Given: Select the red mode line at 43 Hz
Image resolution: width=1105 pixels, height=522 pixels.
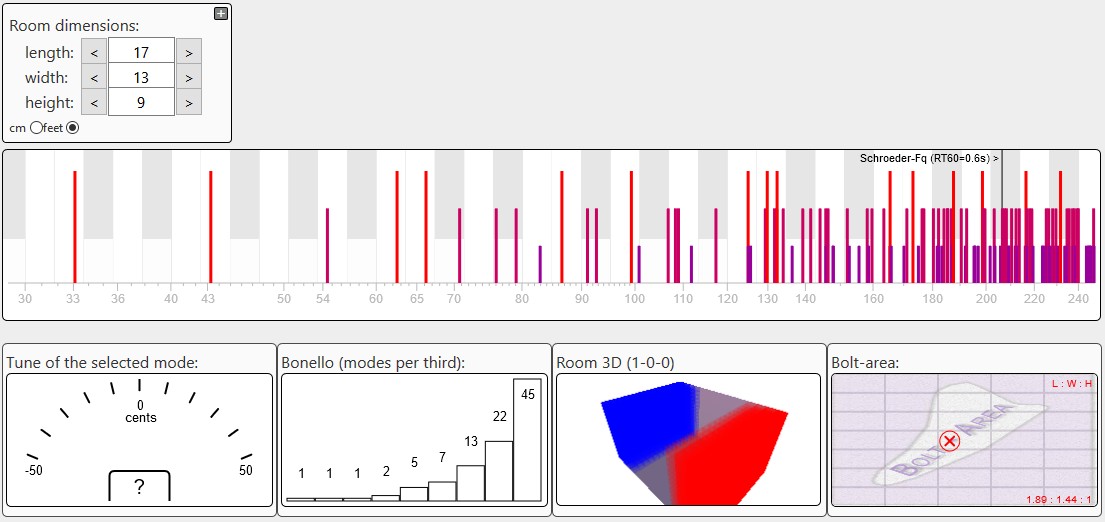Looking at the screenshot, I should pos(210,227).
